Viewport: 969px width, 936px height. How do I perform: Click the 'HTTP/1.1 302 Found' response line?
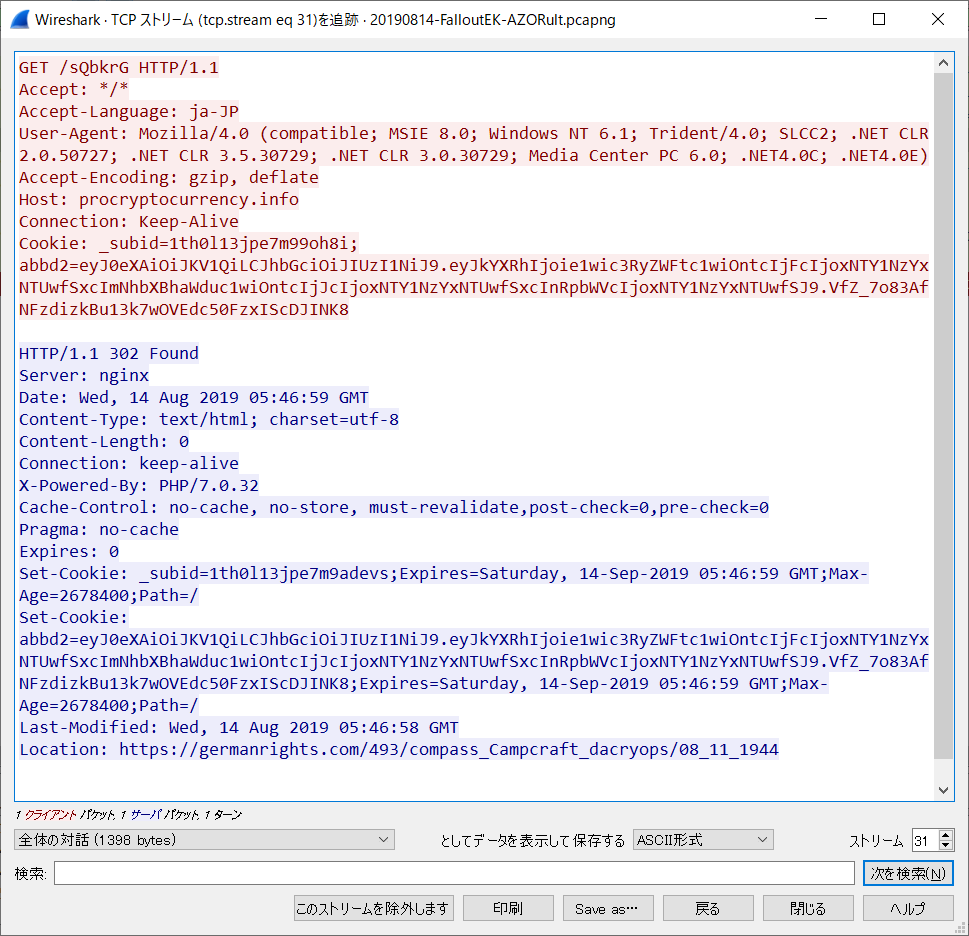[109, 353]
